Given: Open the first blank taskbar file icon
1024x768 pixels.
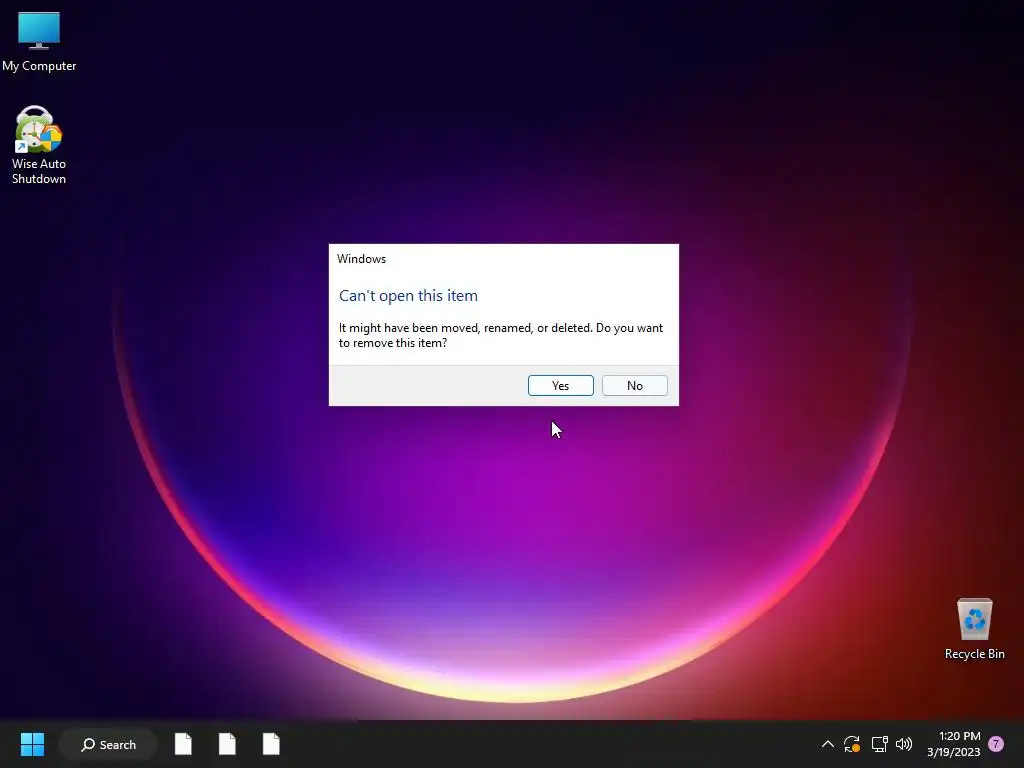Looking at the screenshot, I should tap(183, 744).
